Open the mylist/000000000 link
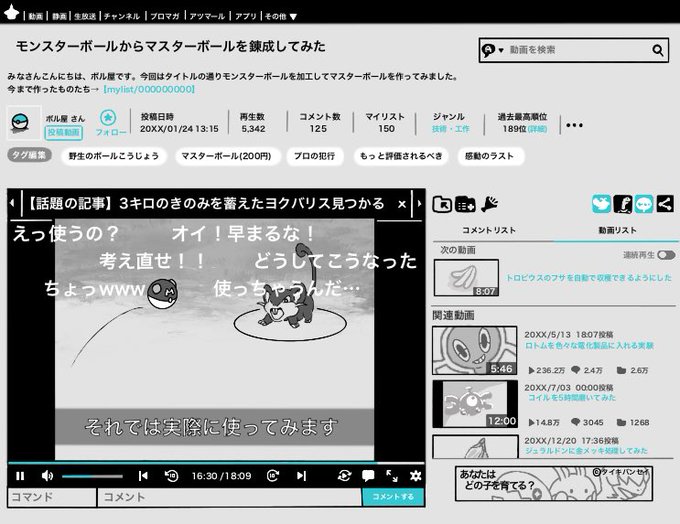Screen dimensions: 680x524 149,89
